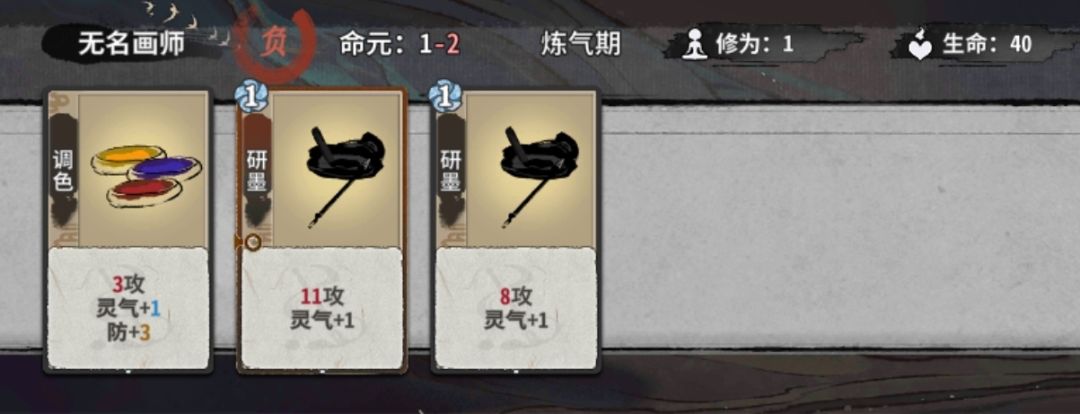The image size is (1080, 414).
Task: Click the small circle marker on the highlighted card's edge
Action: pos(253,242)
